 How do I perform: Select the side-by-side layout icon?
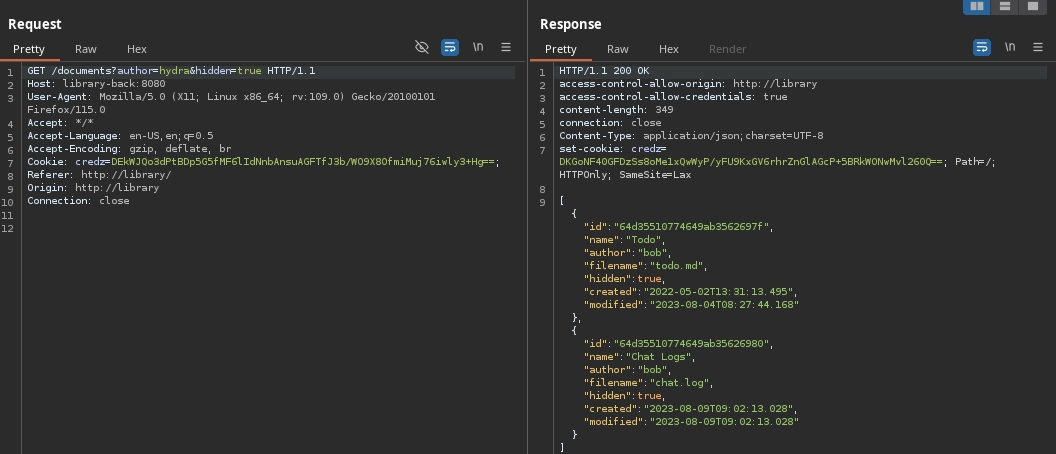pyautogui.click(x=976, y=7)
